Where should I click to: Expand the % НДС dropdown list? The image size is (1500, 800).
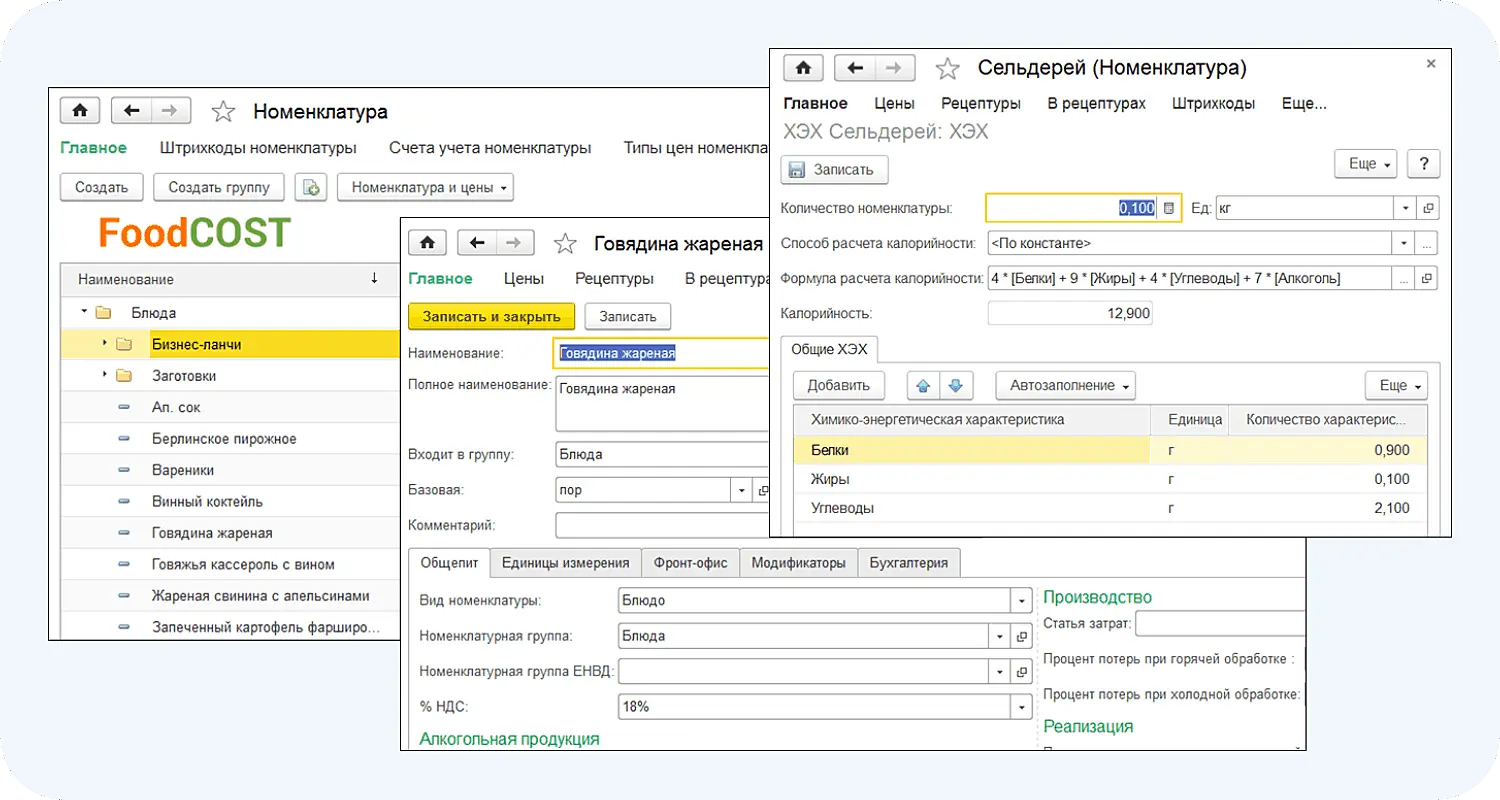(1021, 707)
